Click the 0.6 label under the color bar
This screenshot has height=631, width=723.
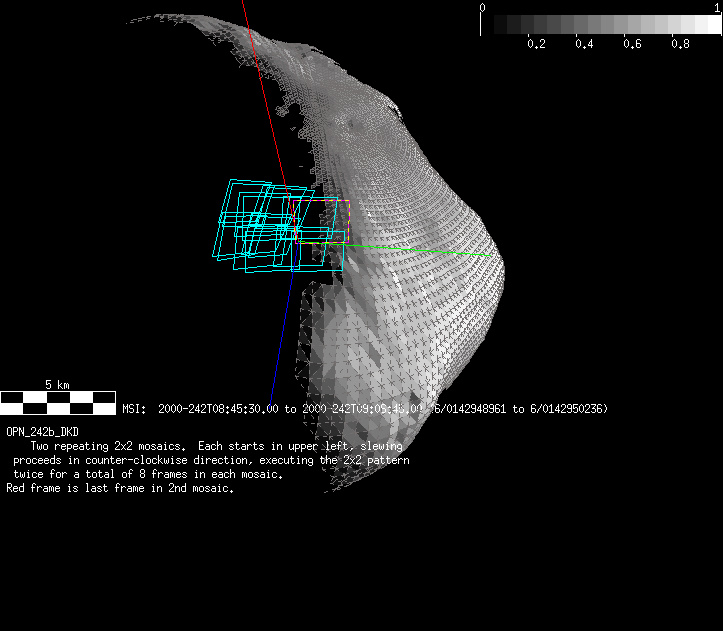click(632, 45)
